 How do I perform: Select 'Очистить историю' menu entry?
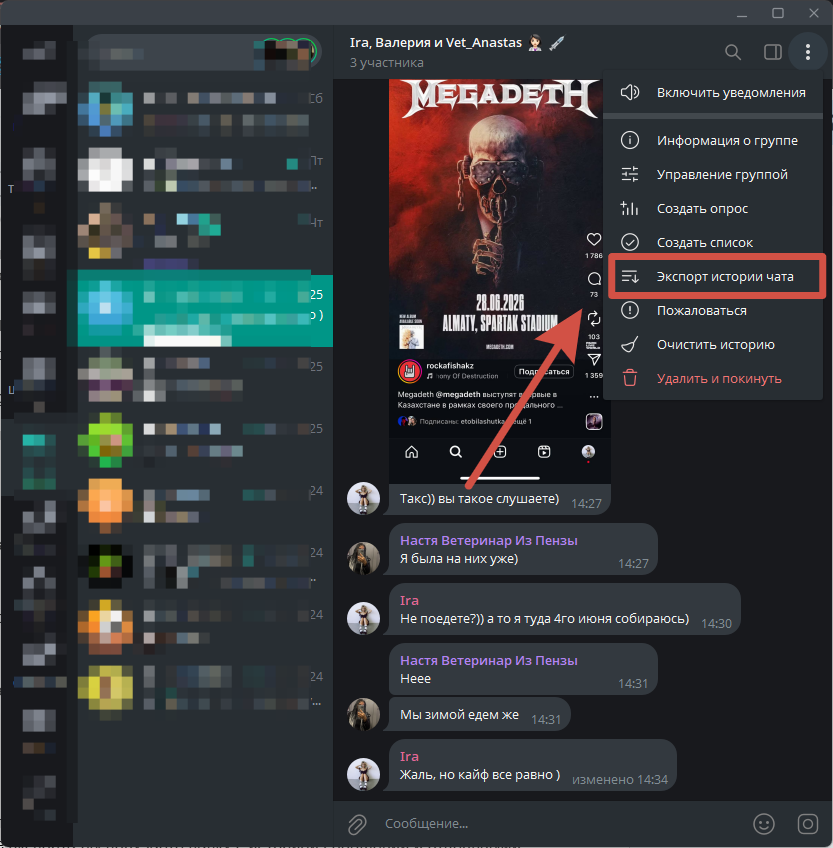tap(712, 345)
